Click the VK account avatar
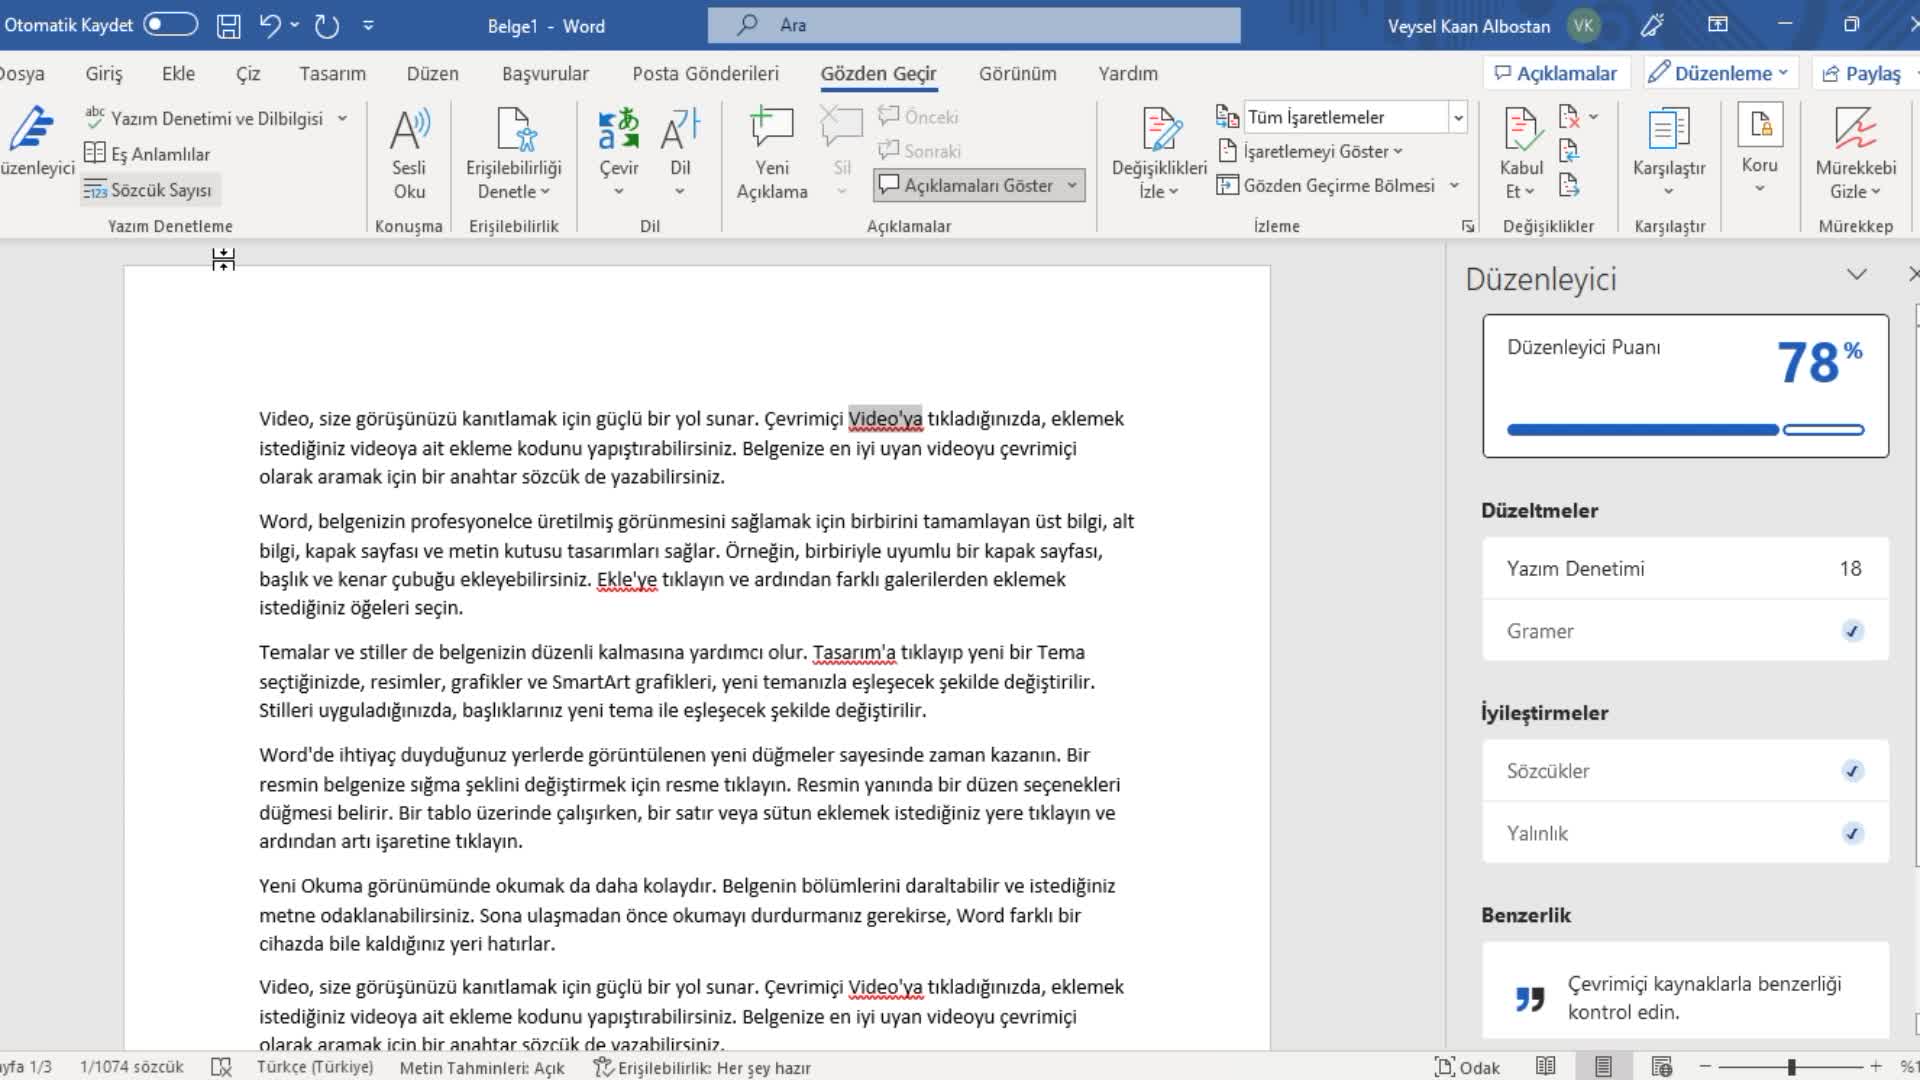 point(1584,26)
